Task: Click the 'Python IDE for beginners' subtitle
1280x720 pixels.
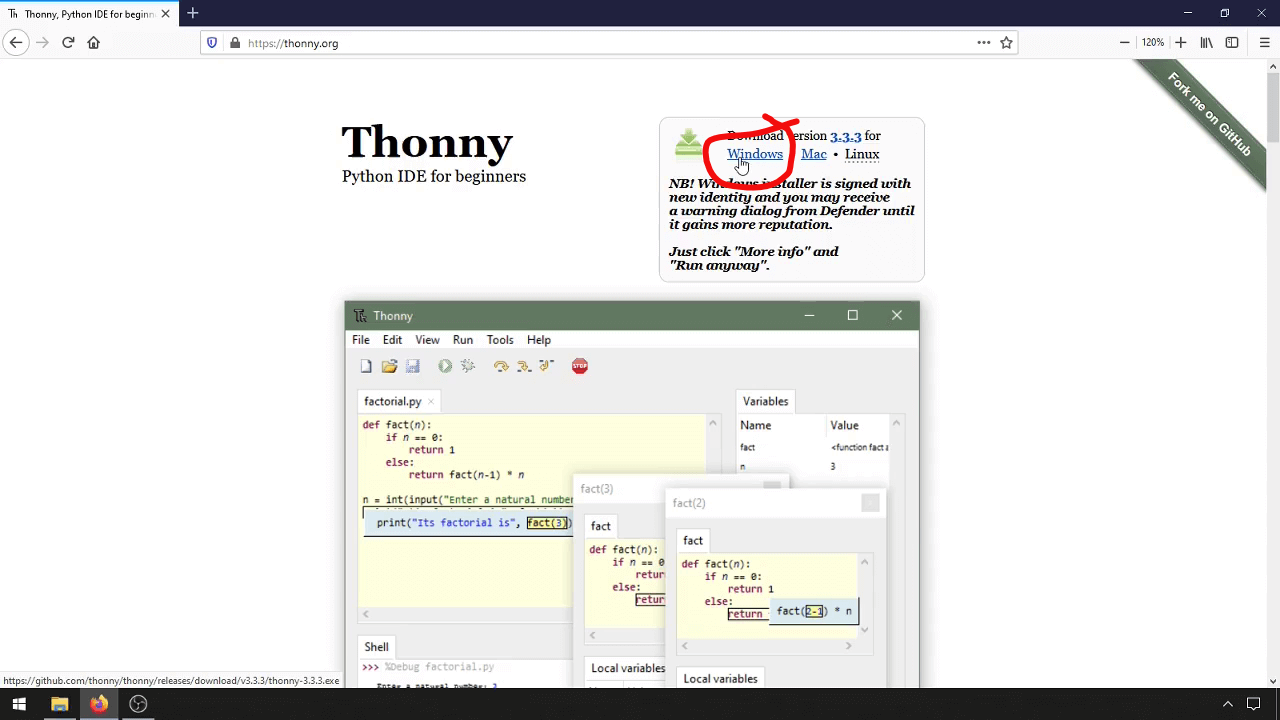Action: 434,176
